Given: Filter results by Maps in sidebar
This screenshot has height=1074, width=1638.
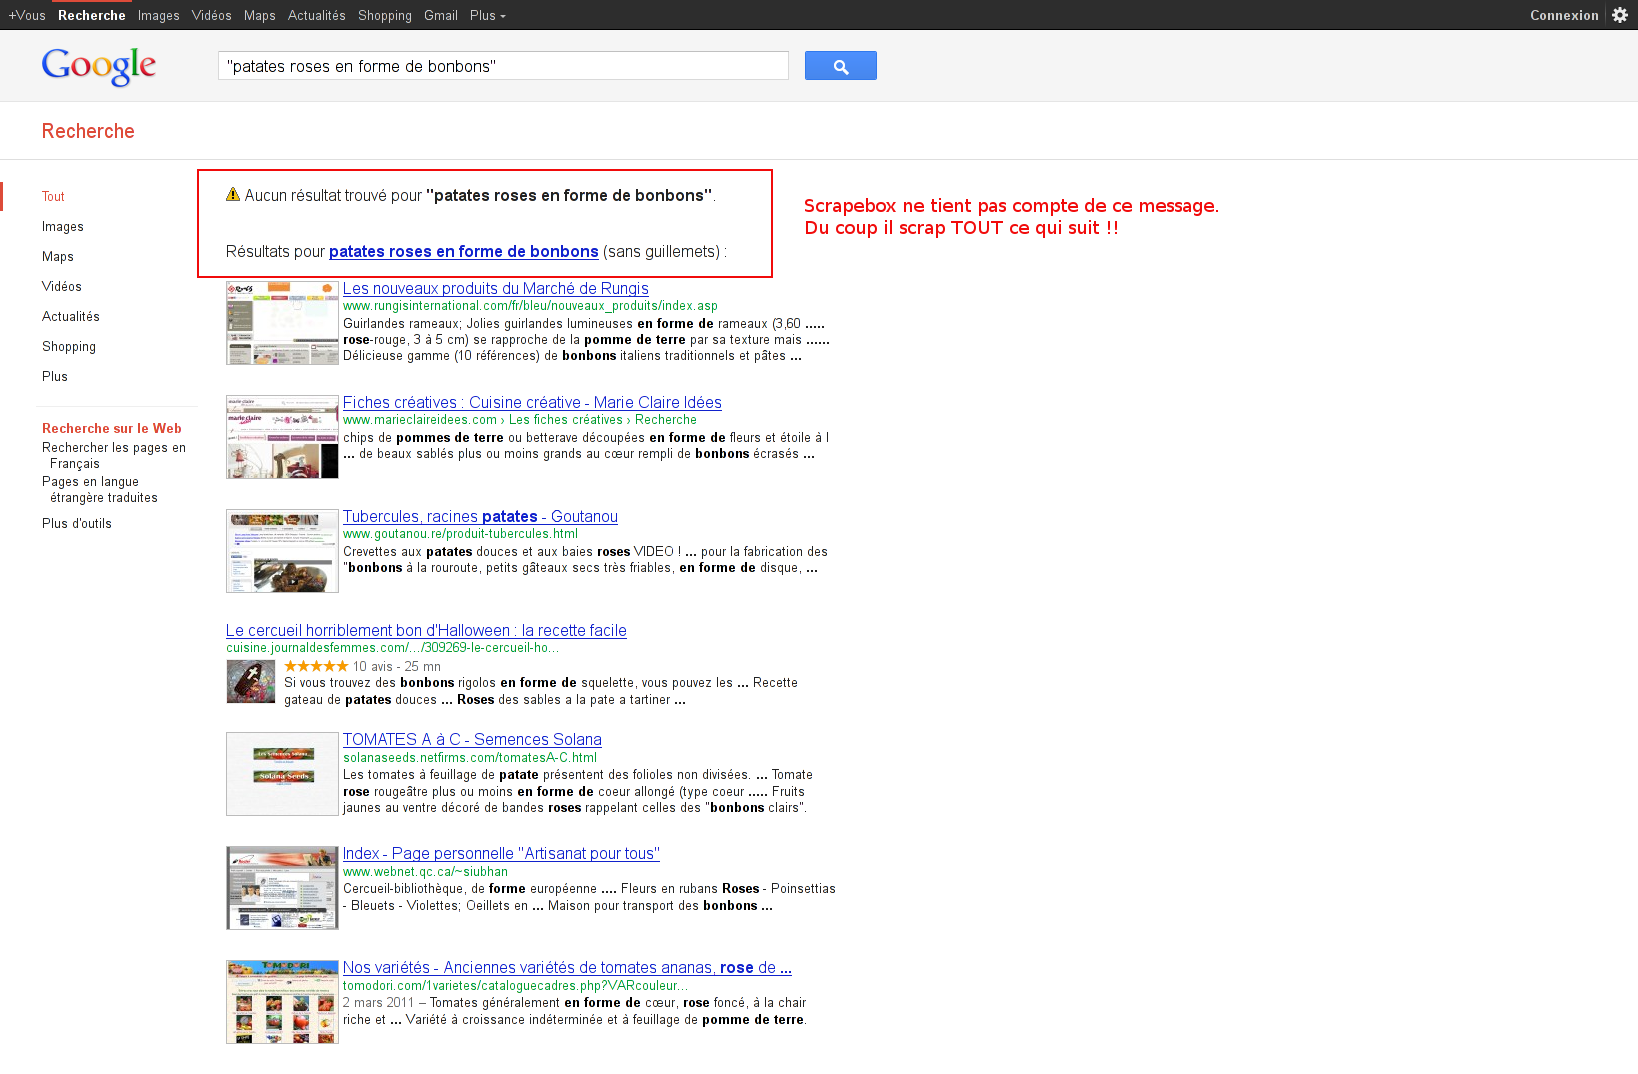Looking at the screenshot, I should (58, 257).
